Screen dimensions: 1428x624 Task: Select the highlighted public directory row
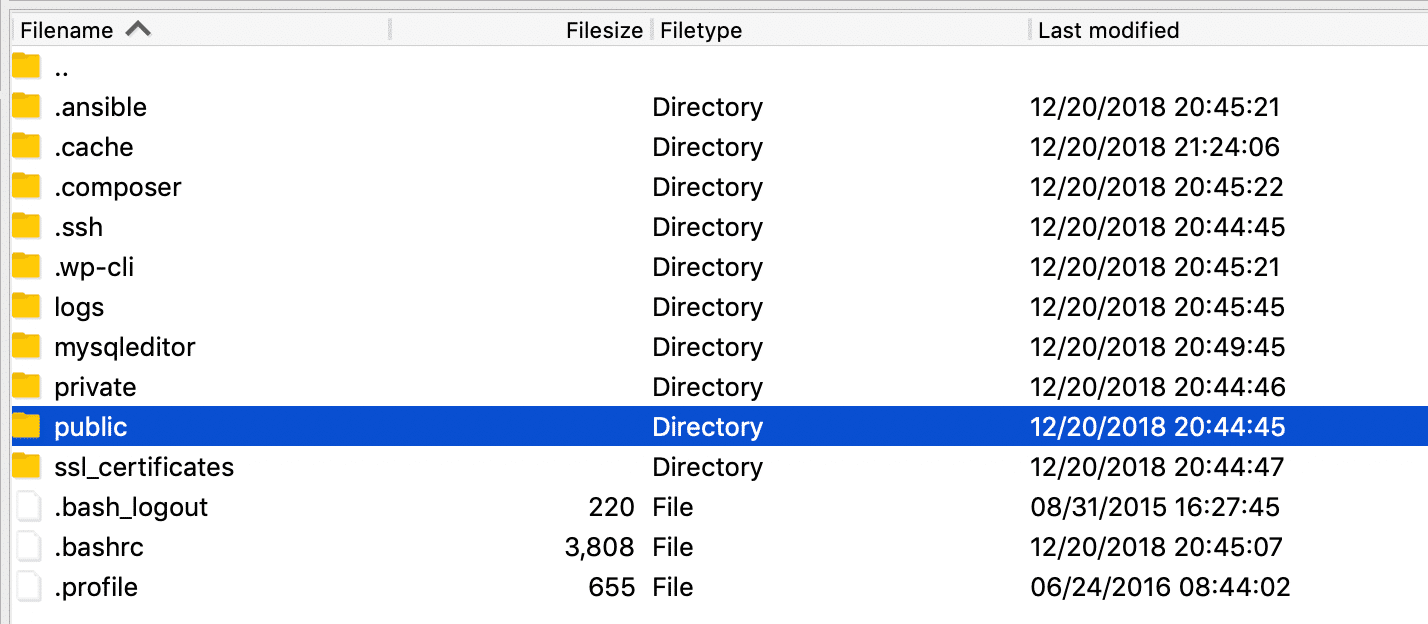point(300,426)
